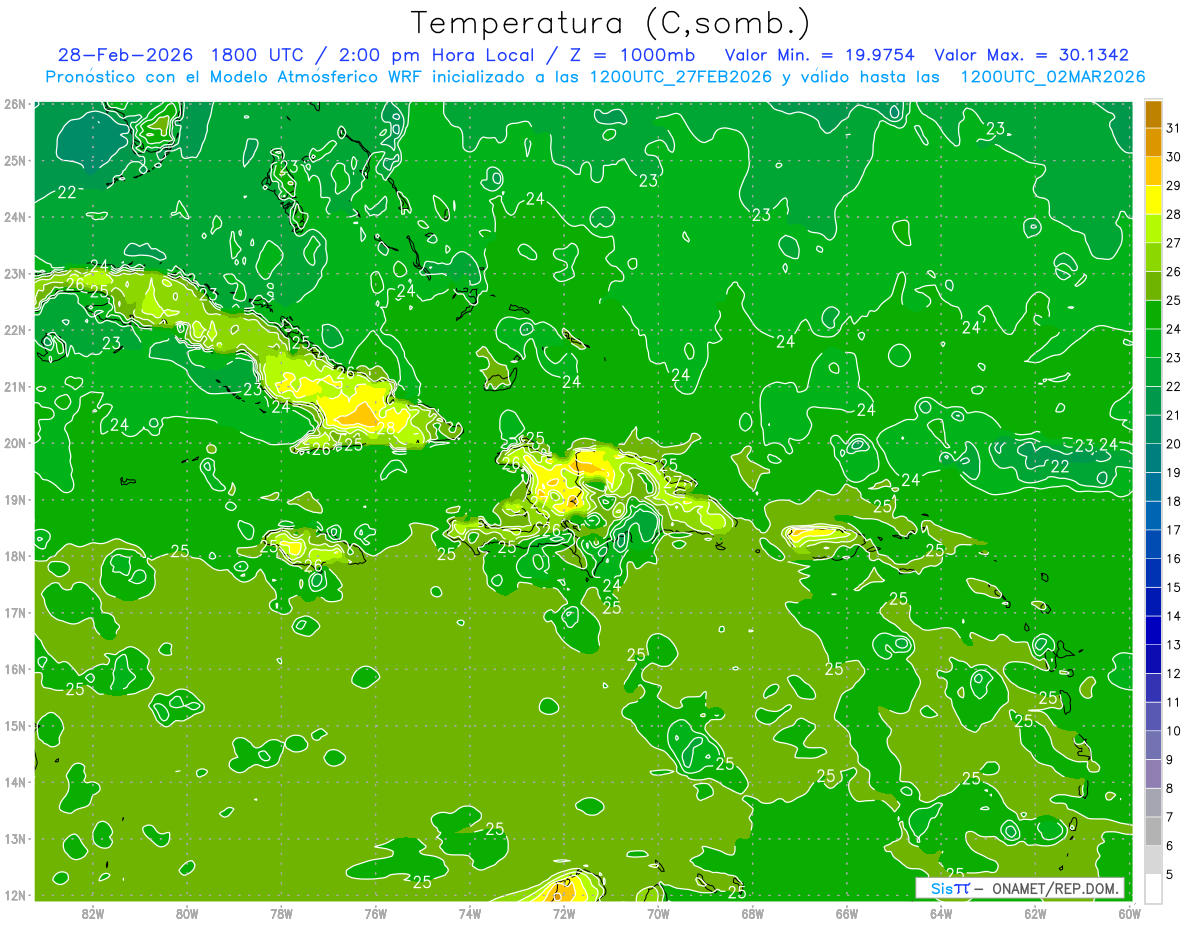Click the '62W' longitude axis label
The width and height of the screenshot is (1200, 927).
tap(1035, 913)
